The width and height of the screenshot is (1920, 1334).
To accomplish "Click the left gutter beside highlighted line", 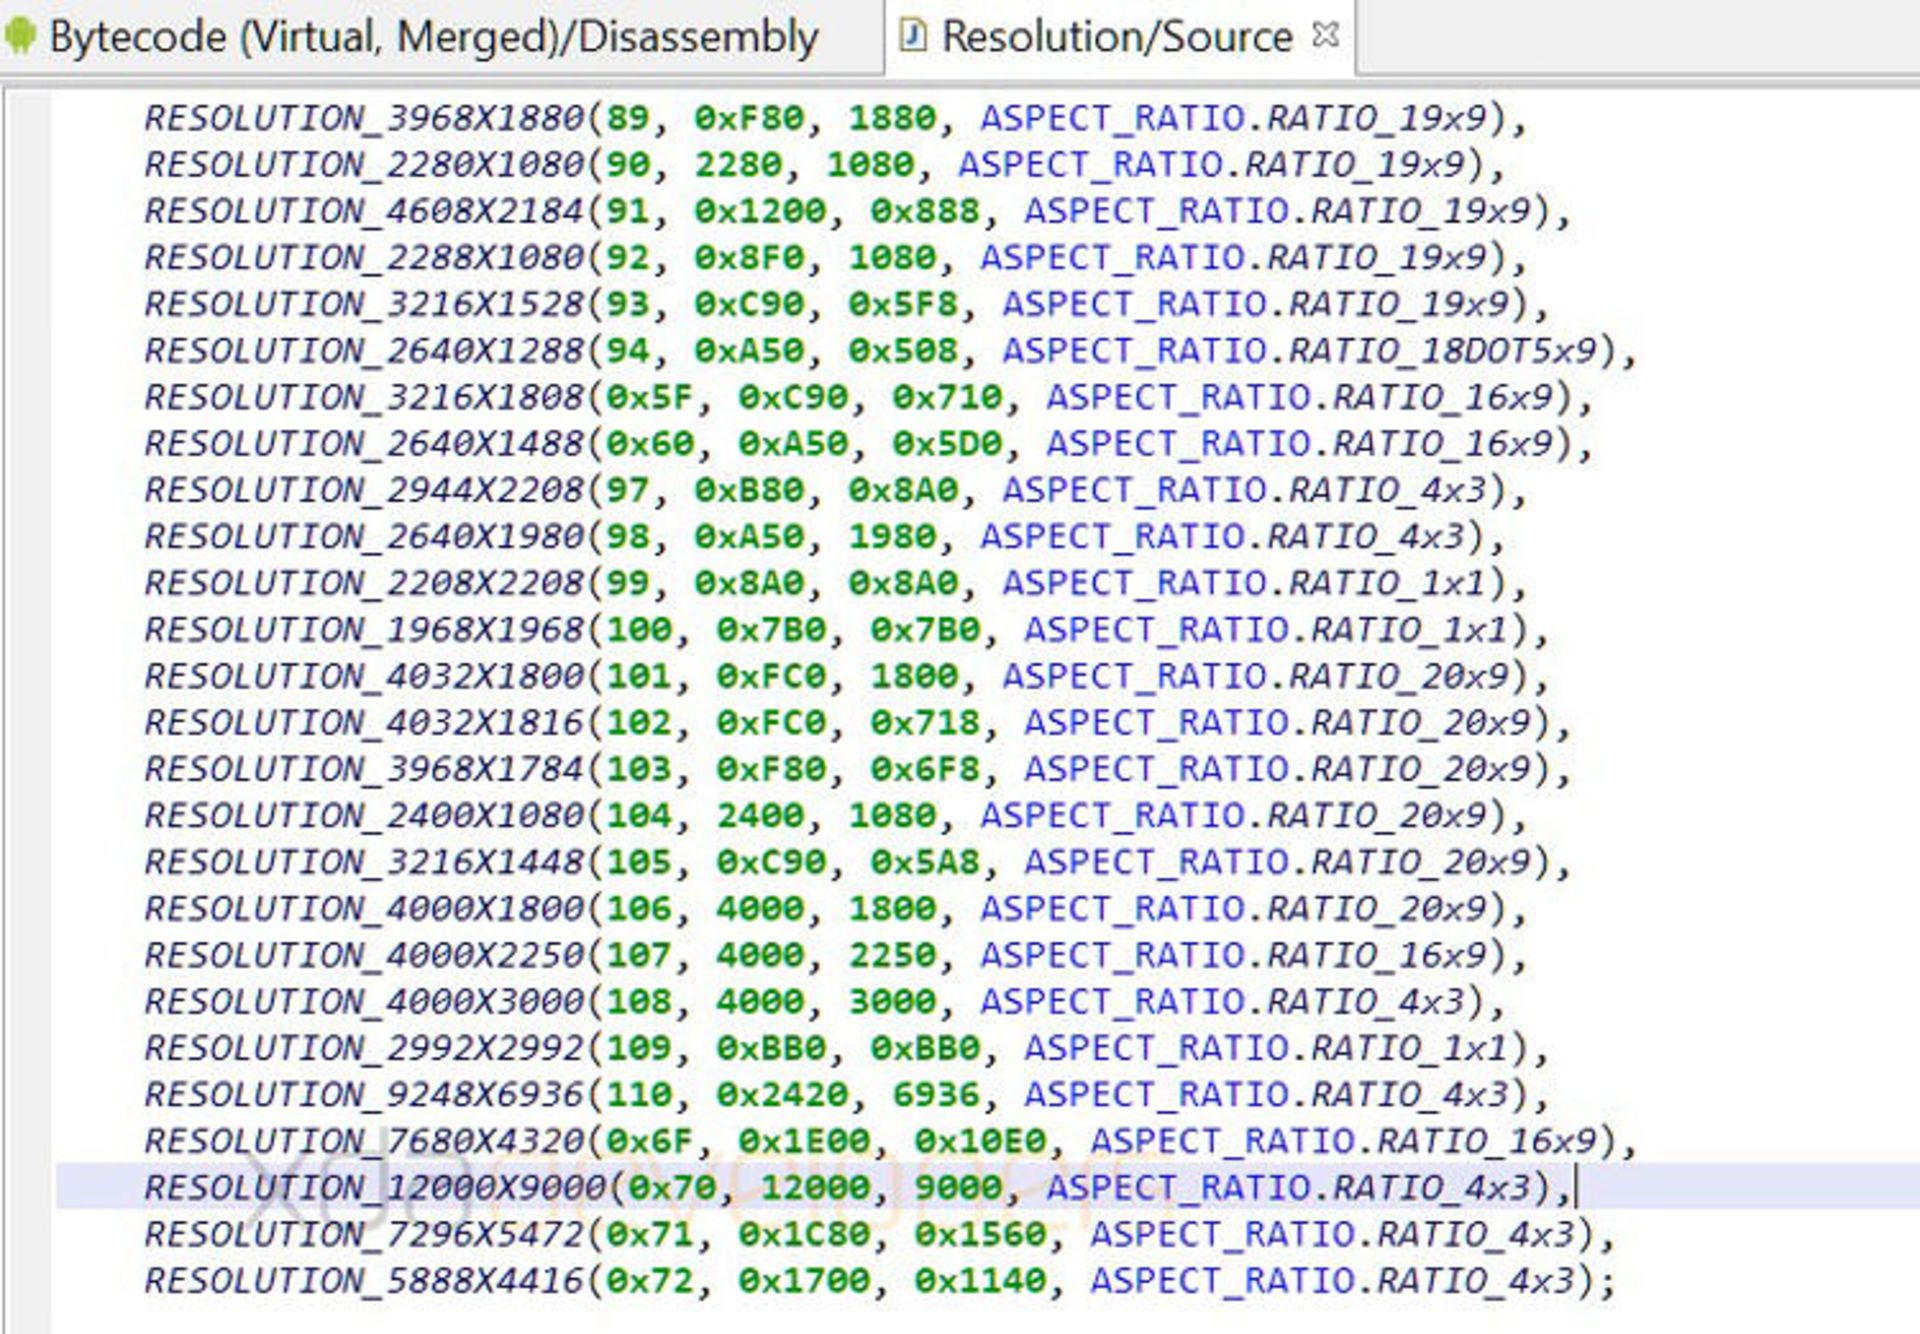I will 28,1187.
